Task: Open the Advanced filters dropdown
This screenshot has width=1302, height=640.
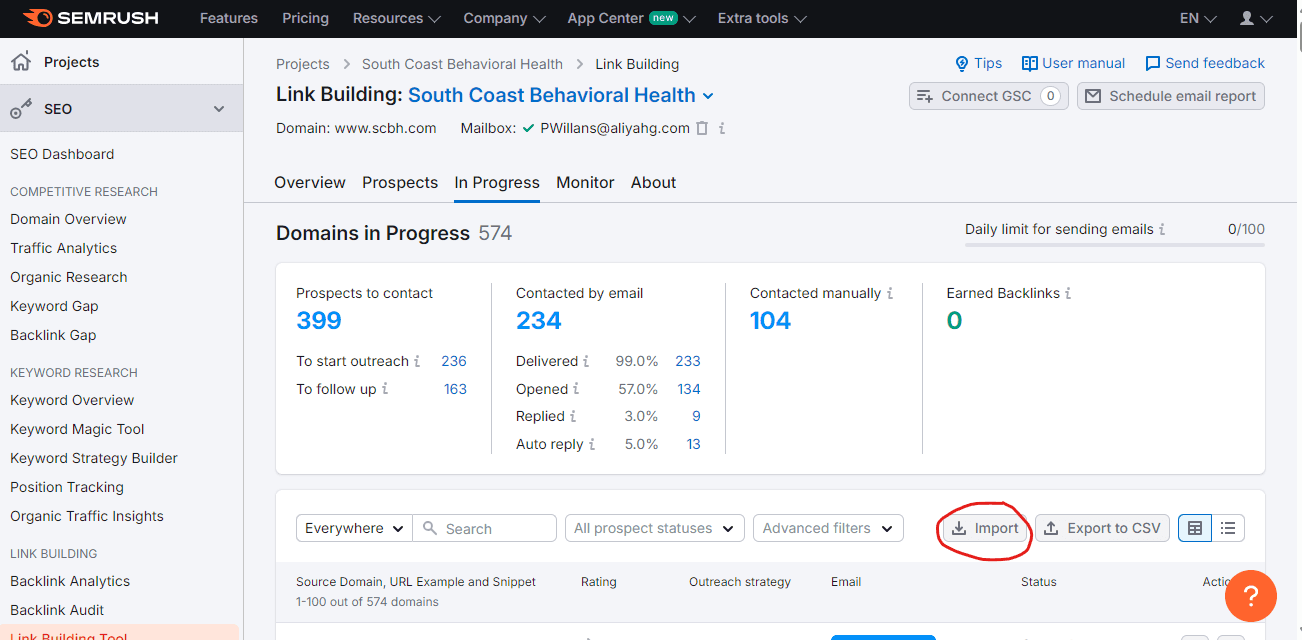Action: pos(828,528)
